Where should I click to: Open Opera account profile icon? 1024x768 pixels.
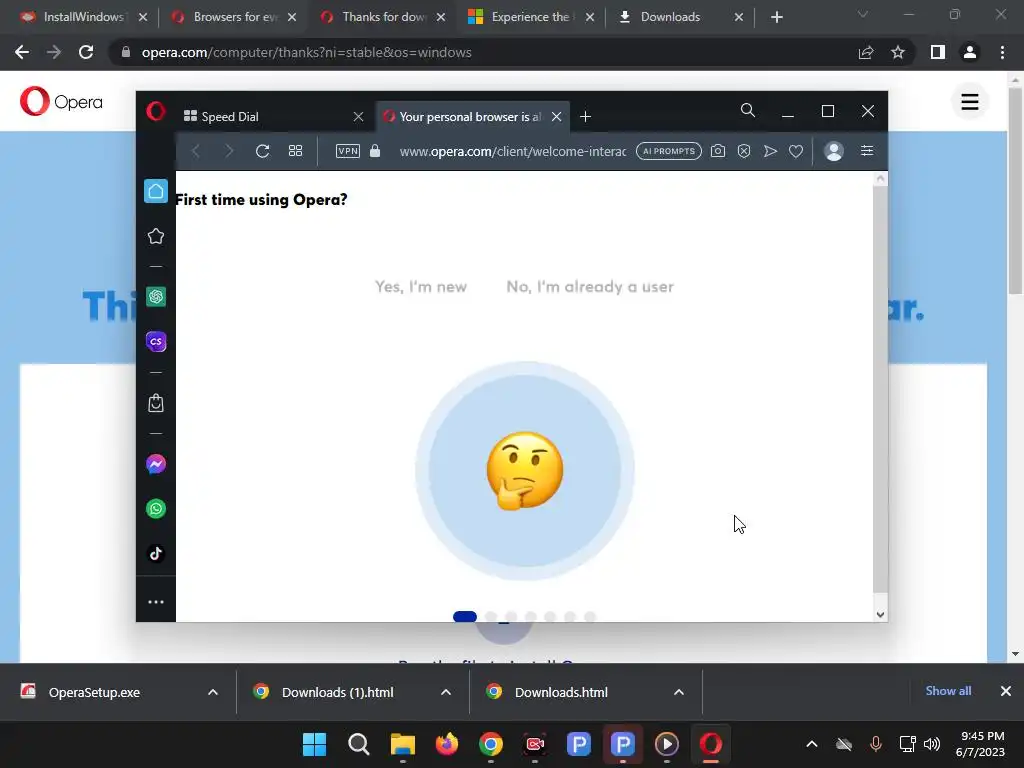[834, 152]
